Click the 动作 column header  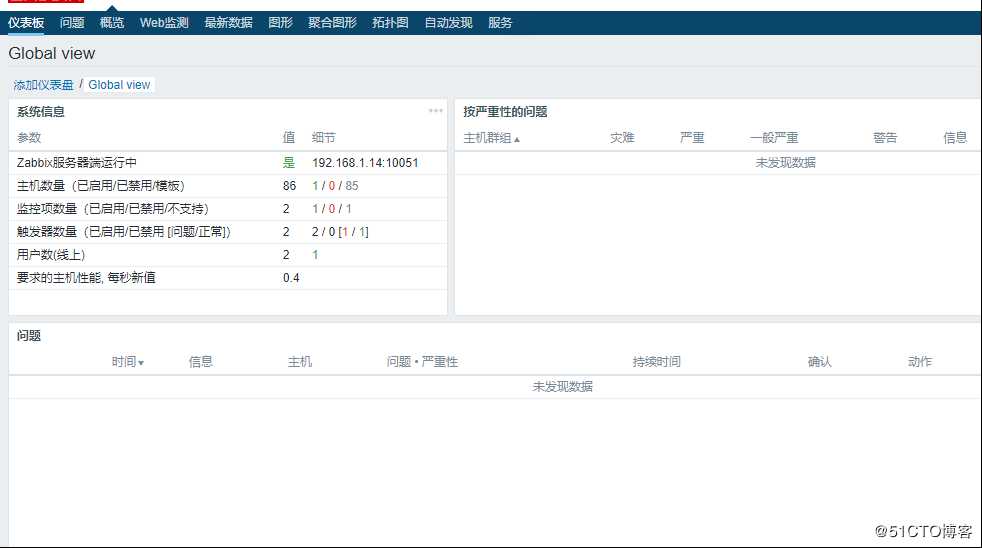point(920,362)
